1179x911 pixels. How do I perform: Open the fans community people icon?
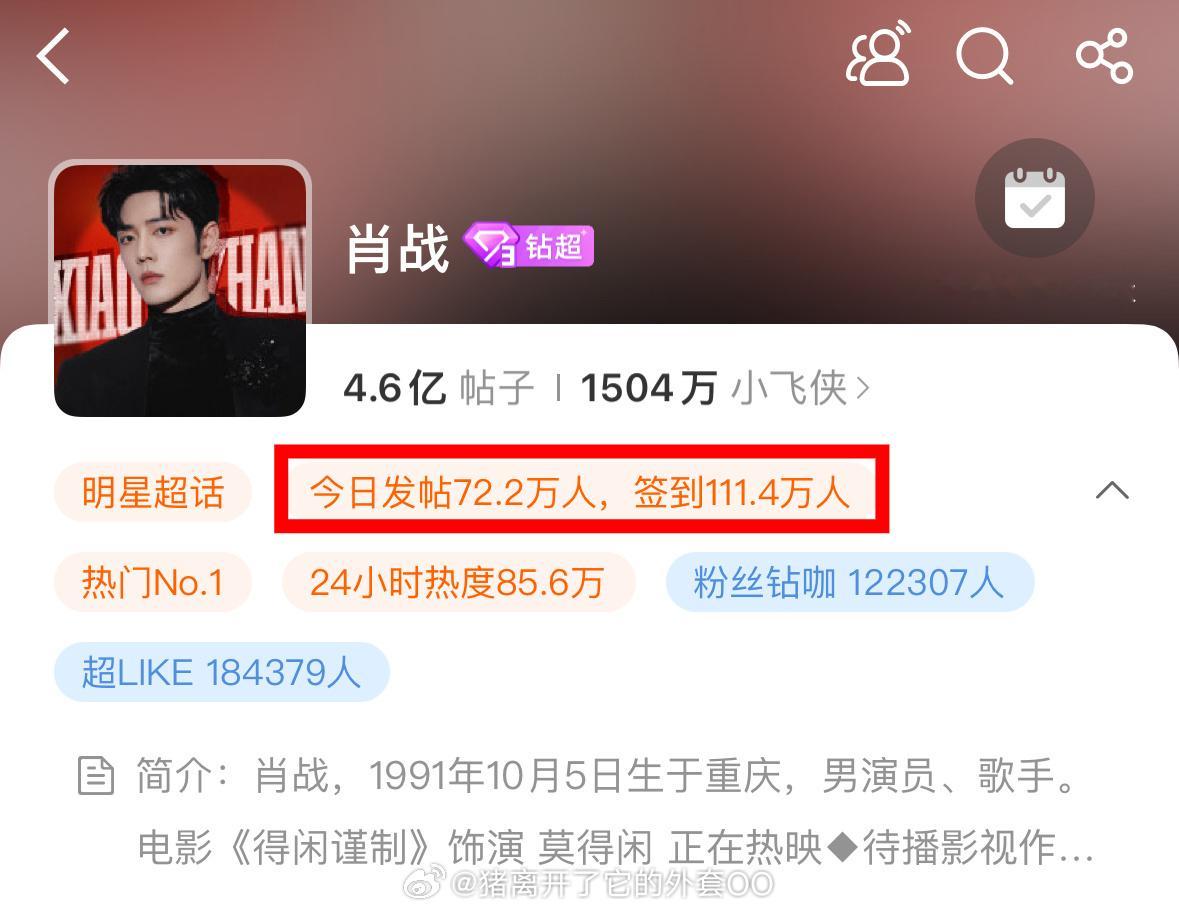pos(878,53)
